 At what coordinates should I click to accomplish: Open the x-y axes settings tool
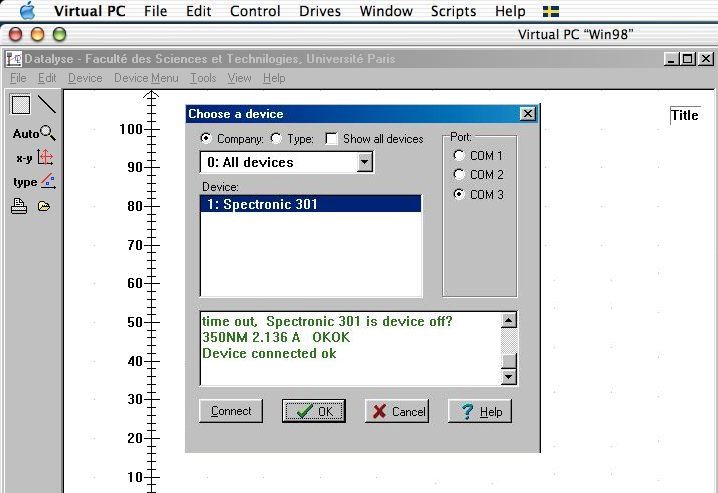click(x=35, y=157)
